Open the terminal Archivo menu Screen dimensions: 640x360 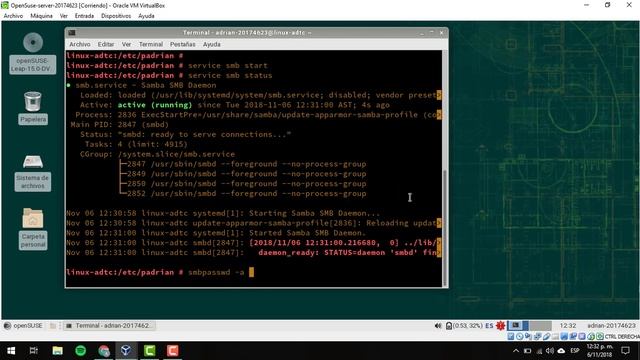point(80,44)
